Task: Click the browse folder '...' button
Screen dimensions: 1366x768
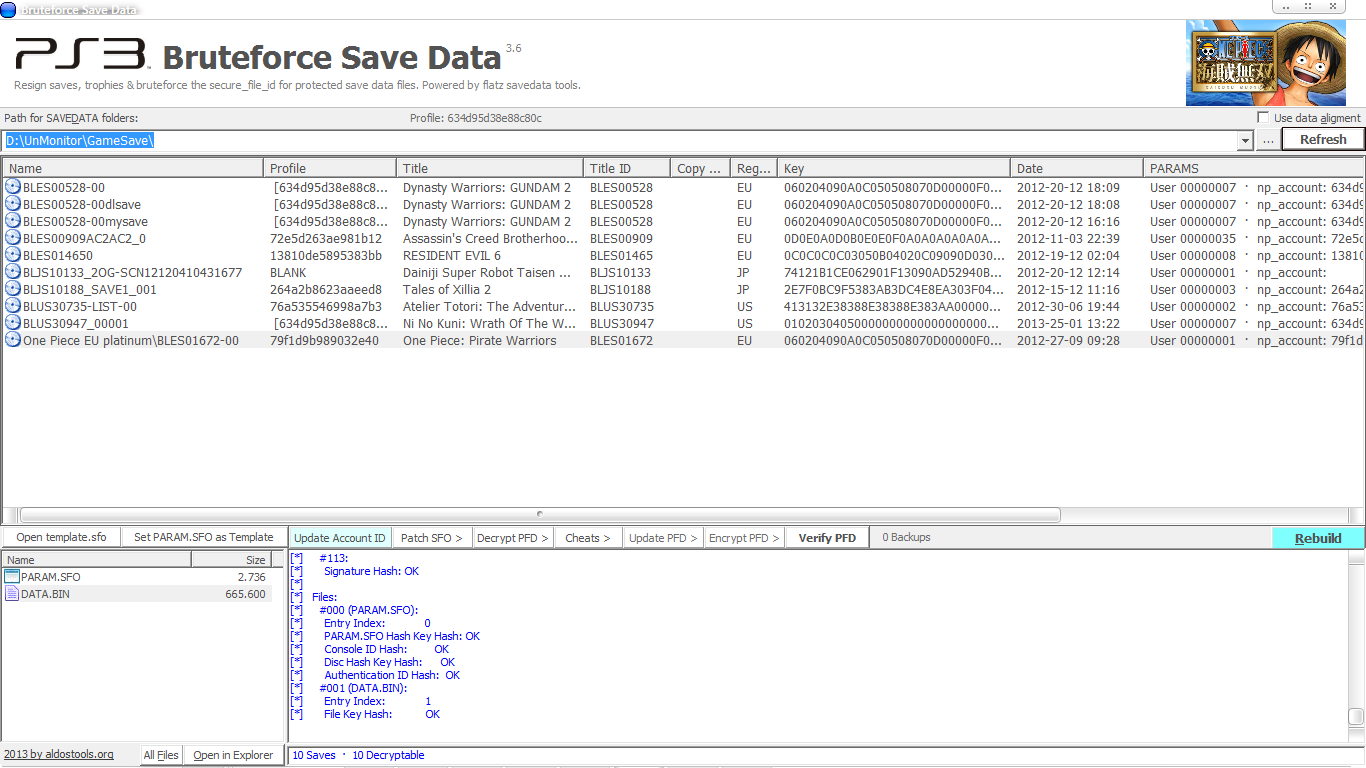Action: coord(1268,140)
